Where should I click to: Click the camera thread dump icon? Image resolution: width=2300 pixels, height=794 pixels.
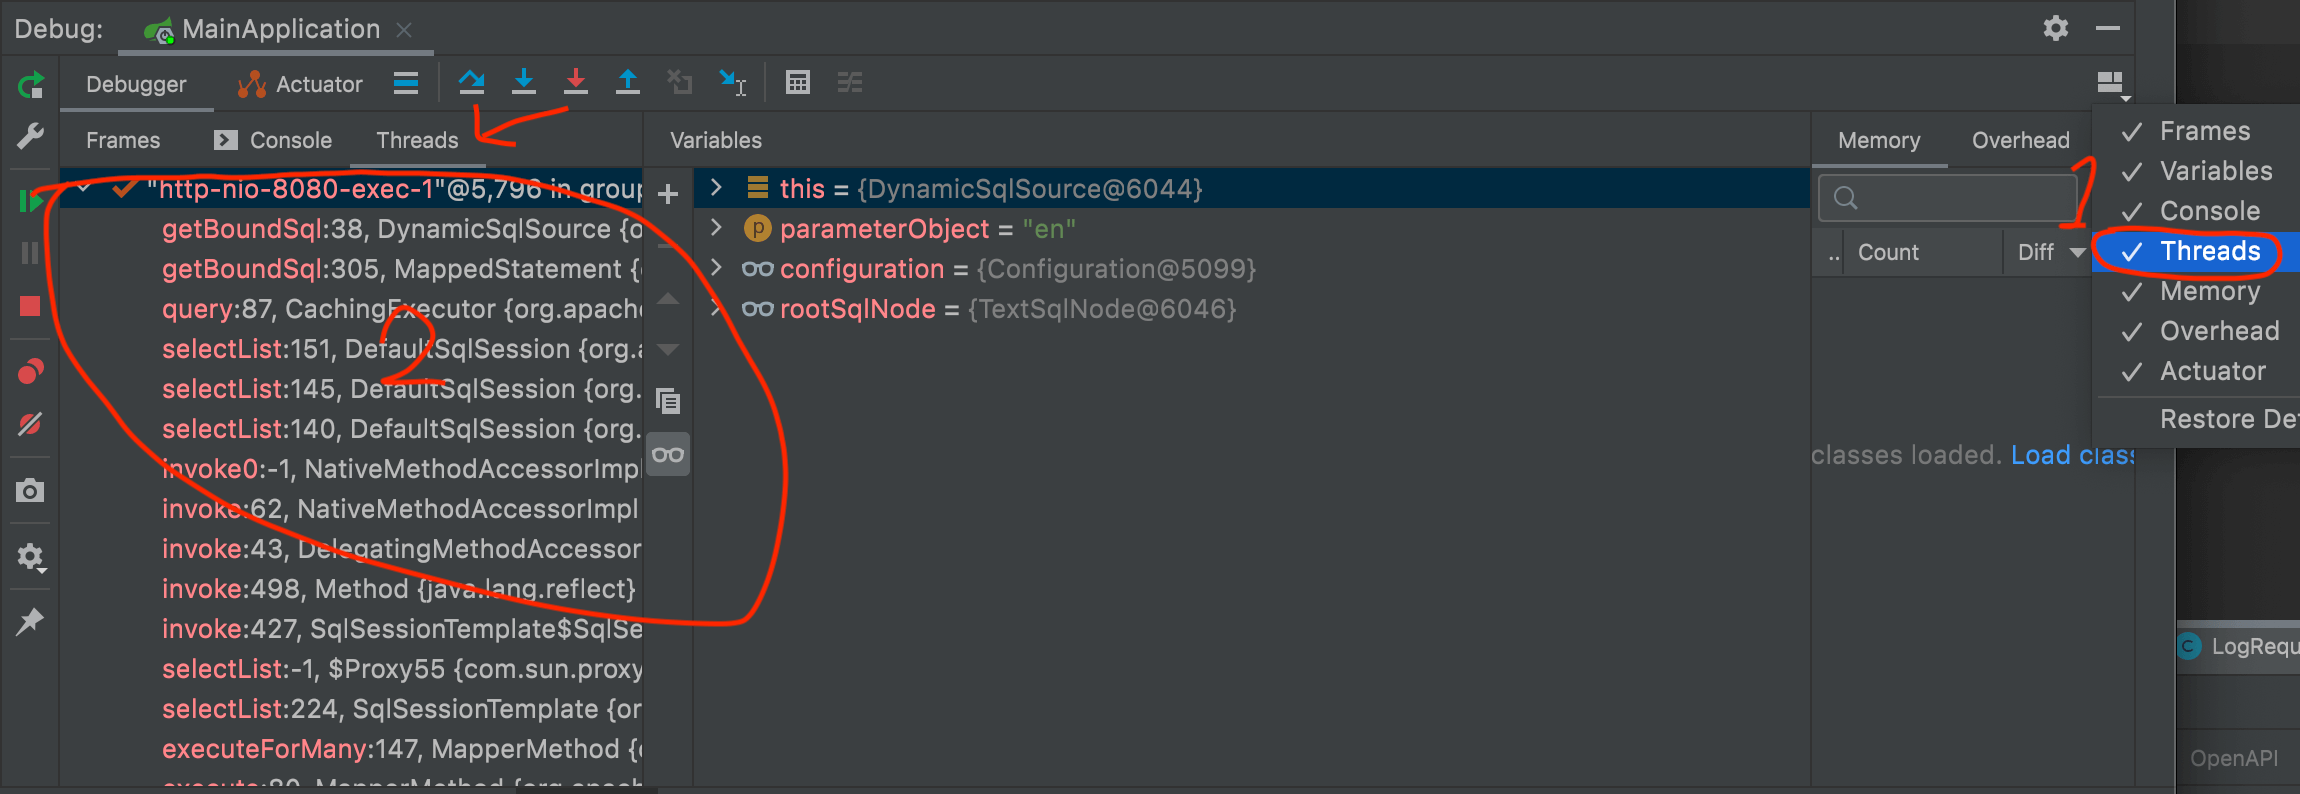click(x=30, y=491)
